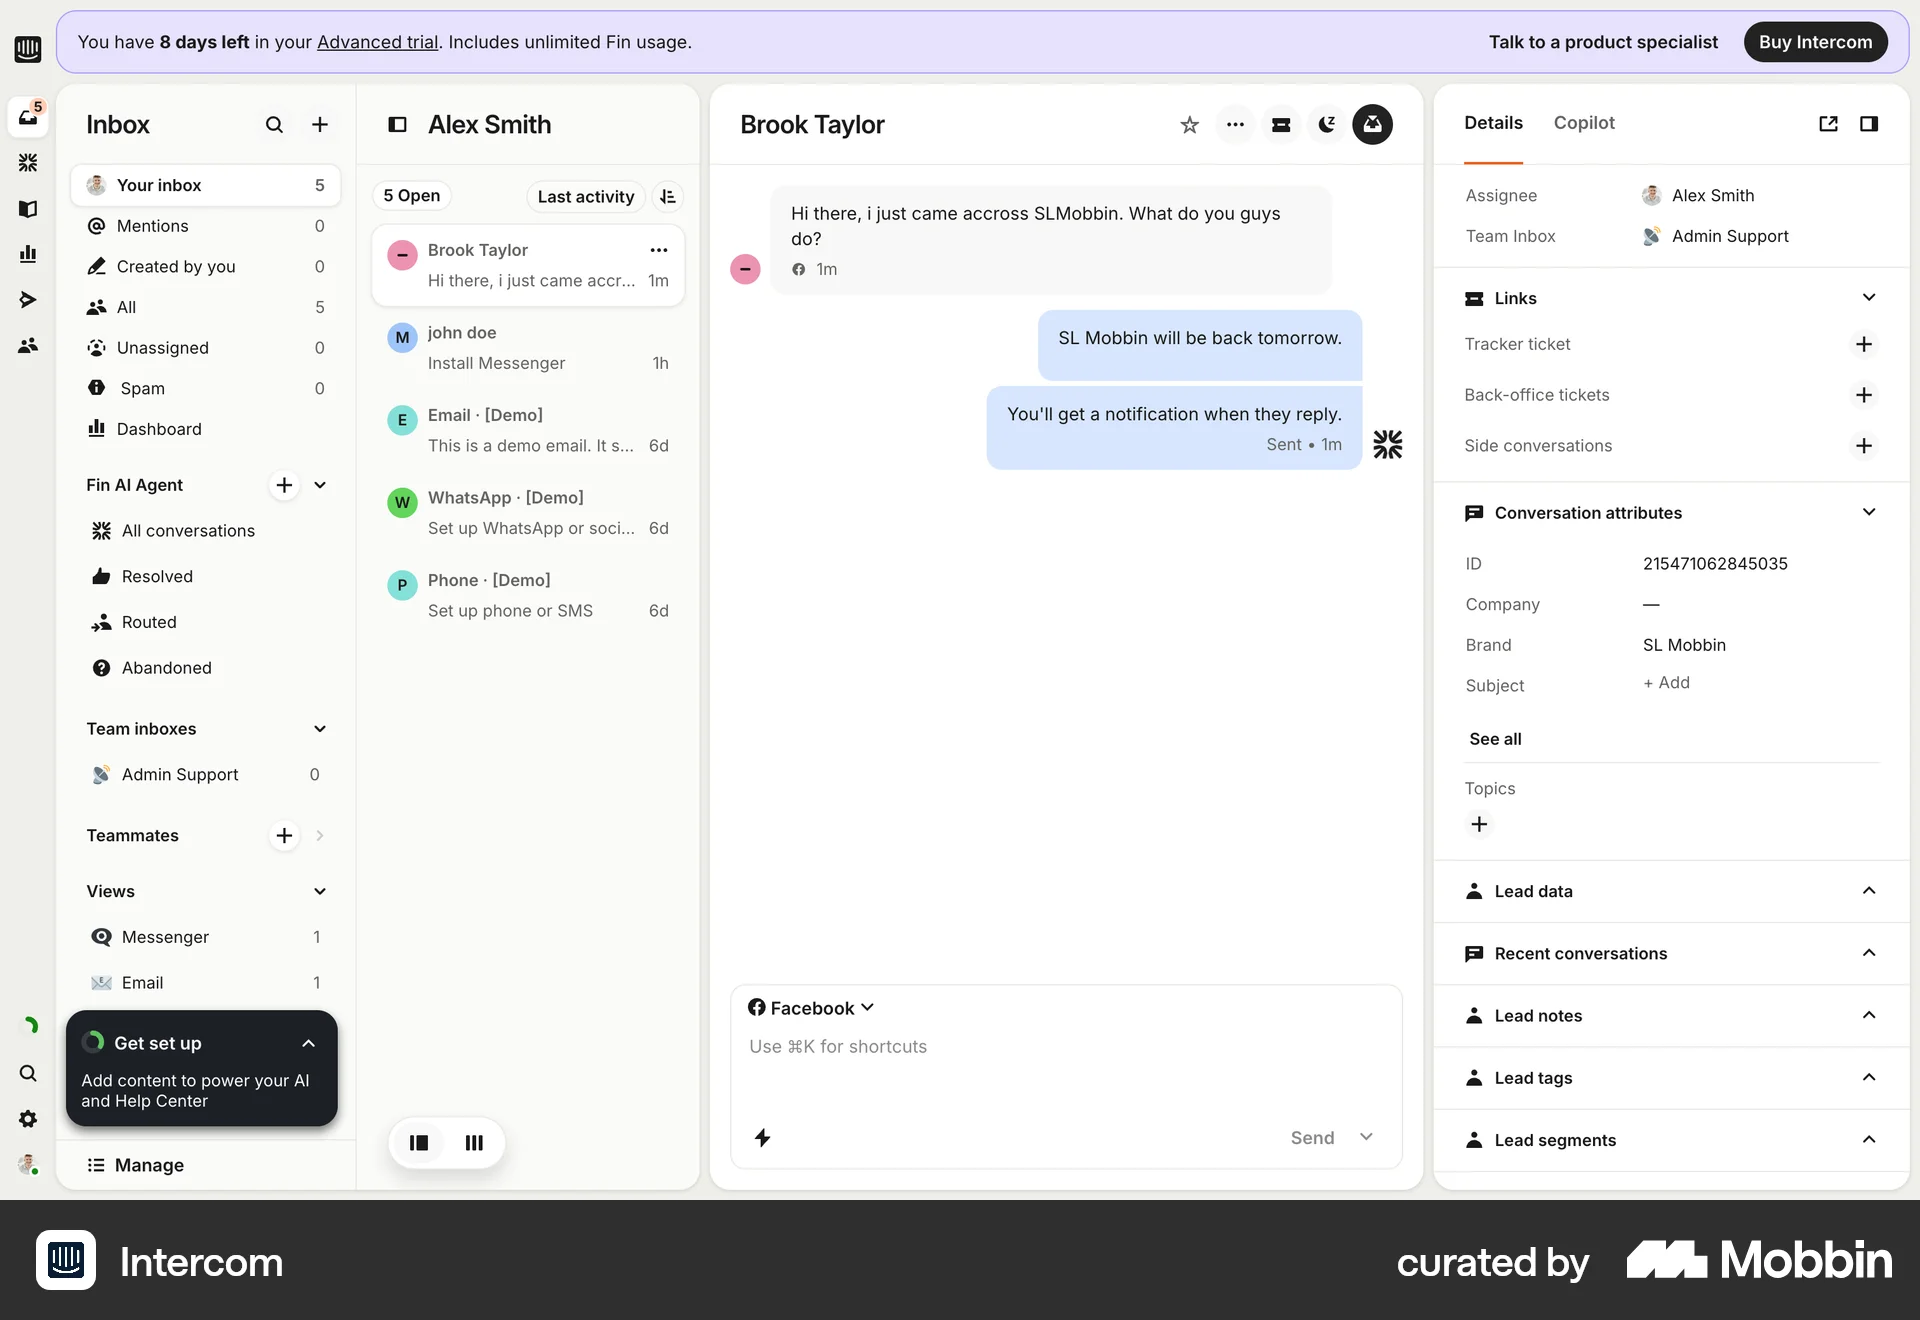Click the Buy Intercom button

(1817, 42)
